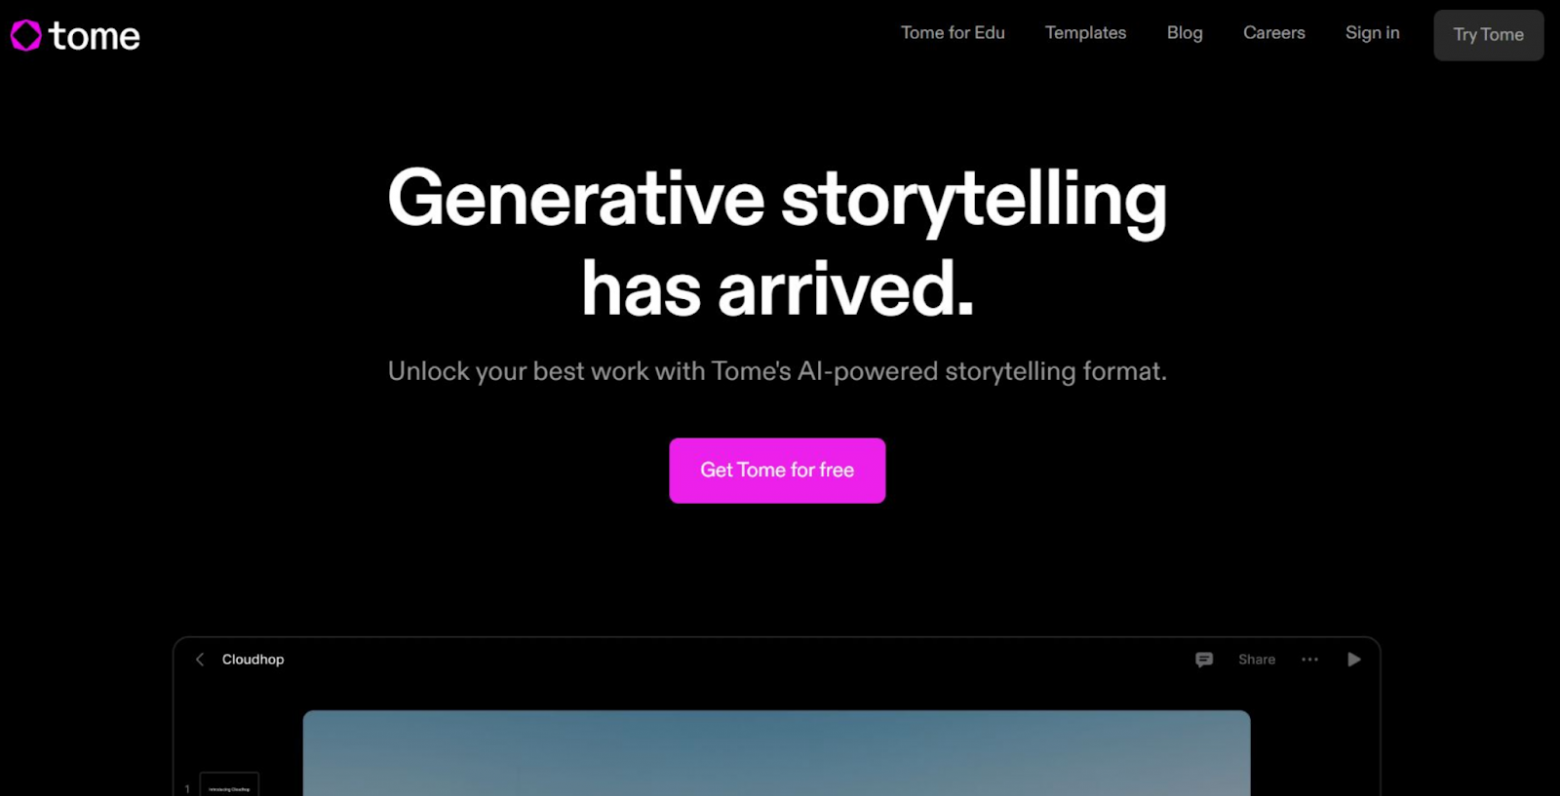Click the Unlock your best work subtitle
This screenshot has width=1560, height=796.
pyautogui.click(x=777, y=371)
